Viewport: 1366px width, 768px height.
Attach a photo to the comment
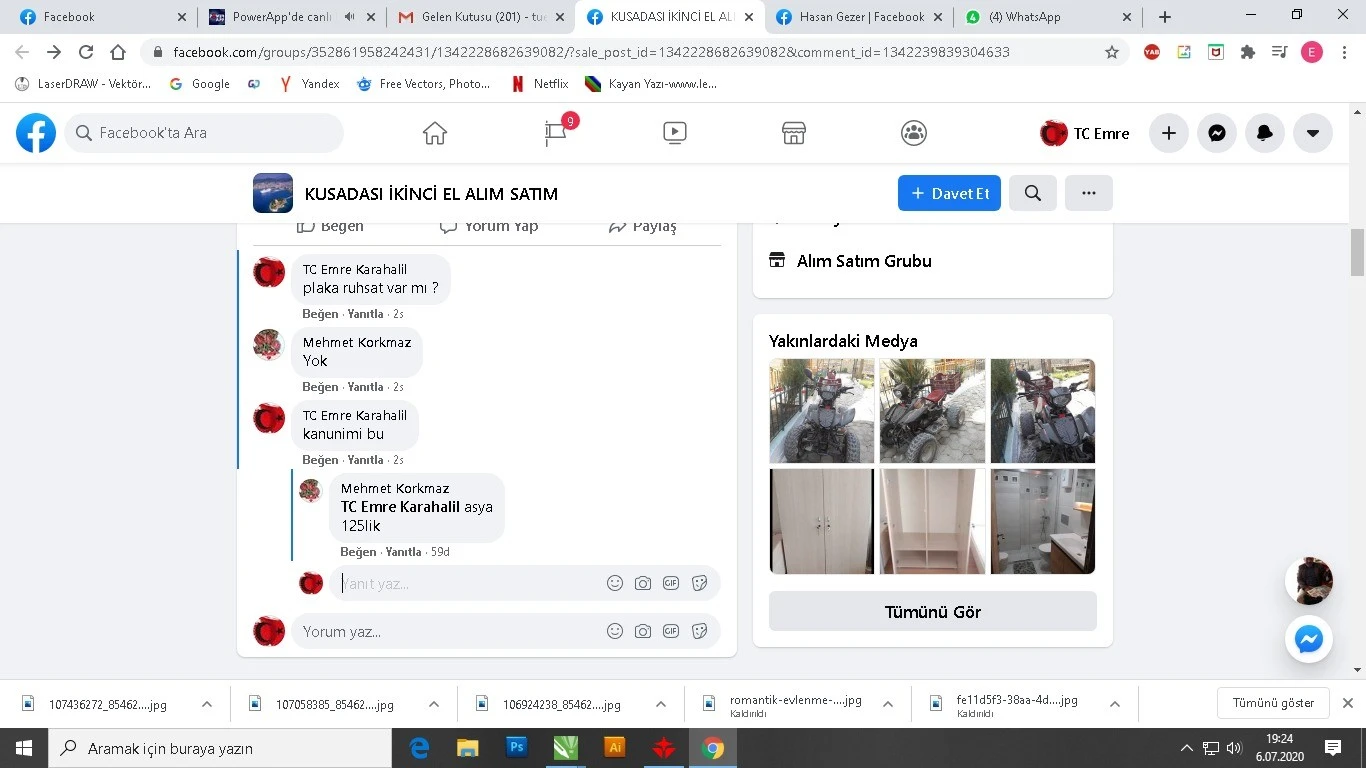643,631
